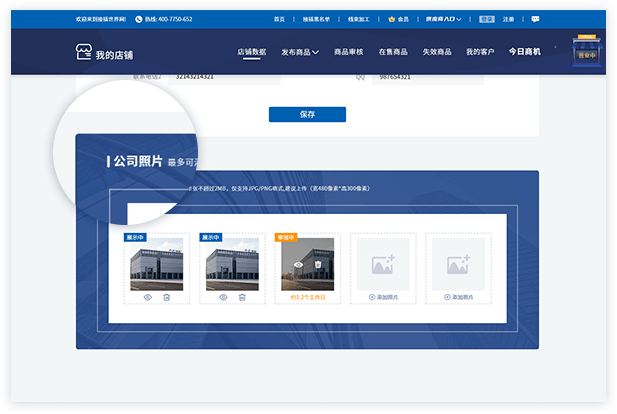Viewport: 617px width, 414px height.
Task: Click the orange 审核中 badge
Action: coord(286,237)
